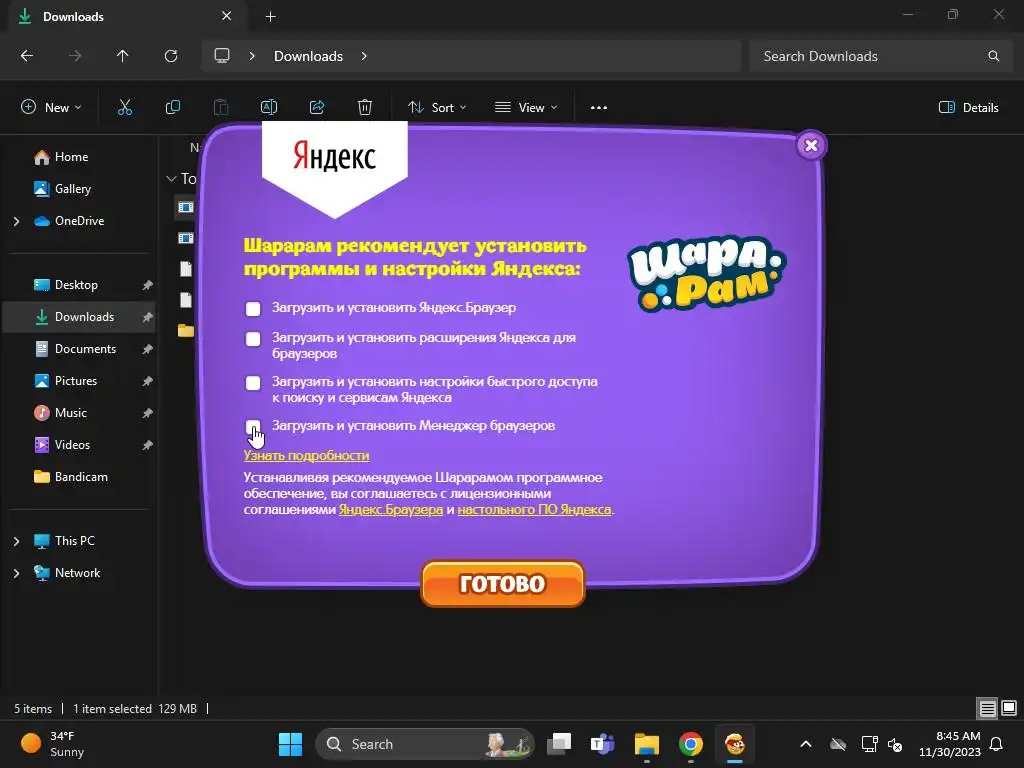Collapse the Today group chevron
1024x768 pixels.
171,178
